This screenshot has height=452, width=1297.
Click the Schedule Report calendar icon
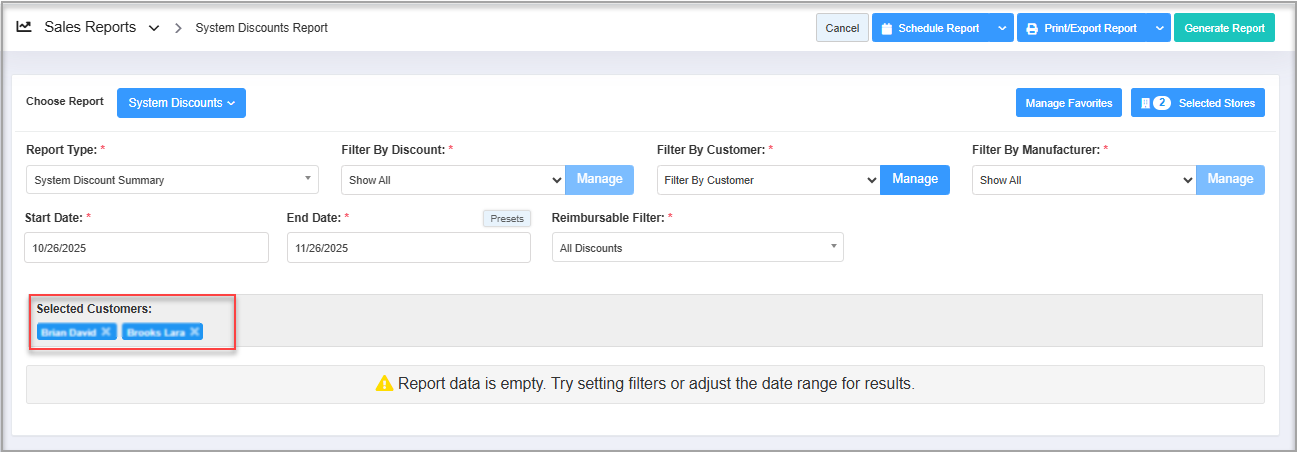[886, 28]
